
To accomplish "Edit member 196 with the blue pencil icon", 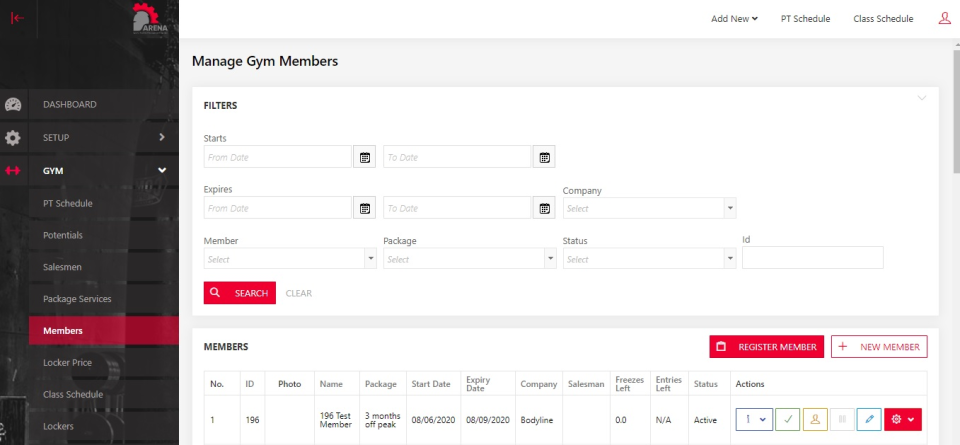I will [x=869, y=420].
